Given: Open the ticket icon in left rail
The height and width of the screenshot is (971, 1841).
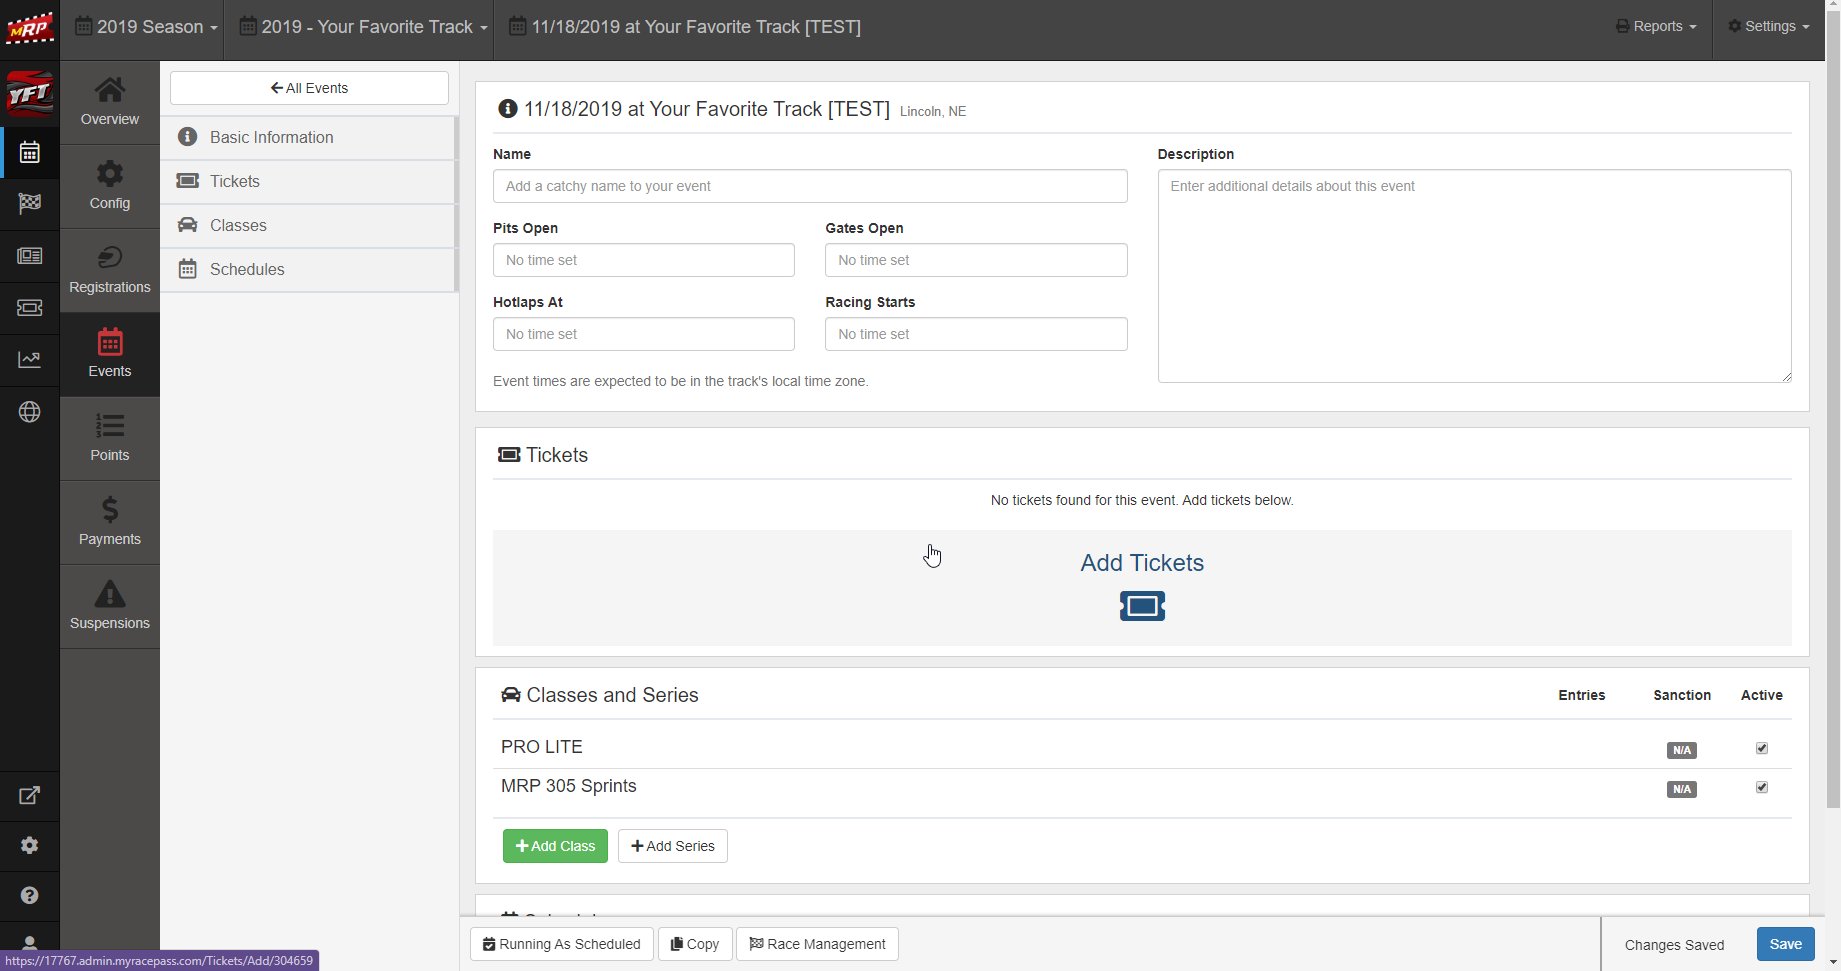Looking at the screenshot, I should click(x=30, y=308).
